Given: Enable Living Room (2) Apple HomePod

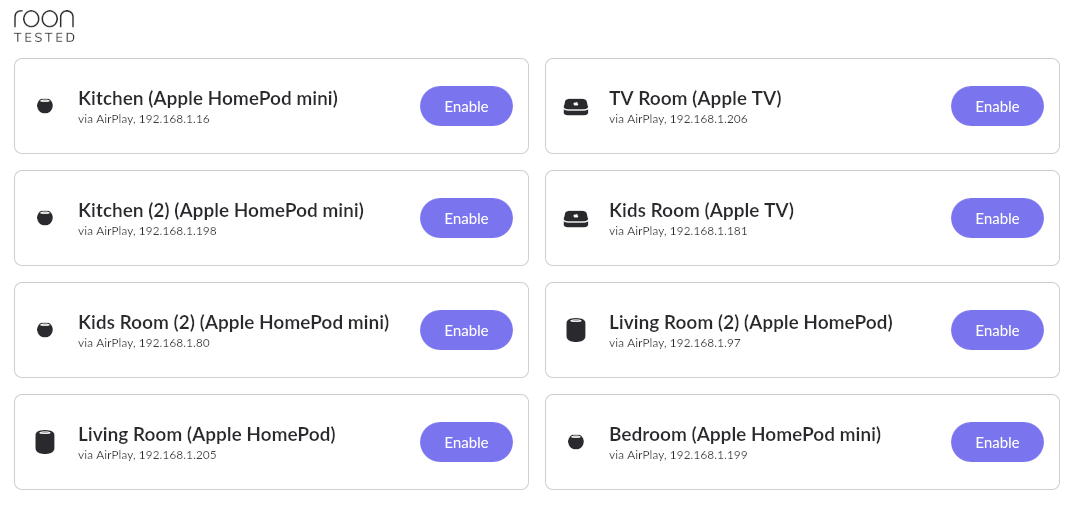Looking at the screenshot, I should [x=997, y=330].
